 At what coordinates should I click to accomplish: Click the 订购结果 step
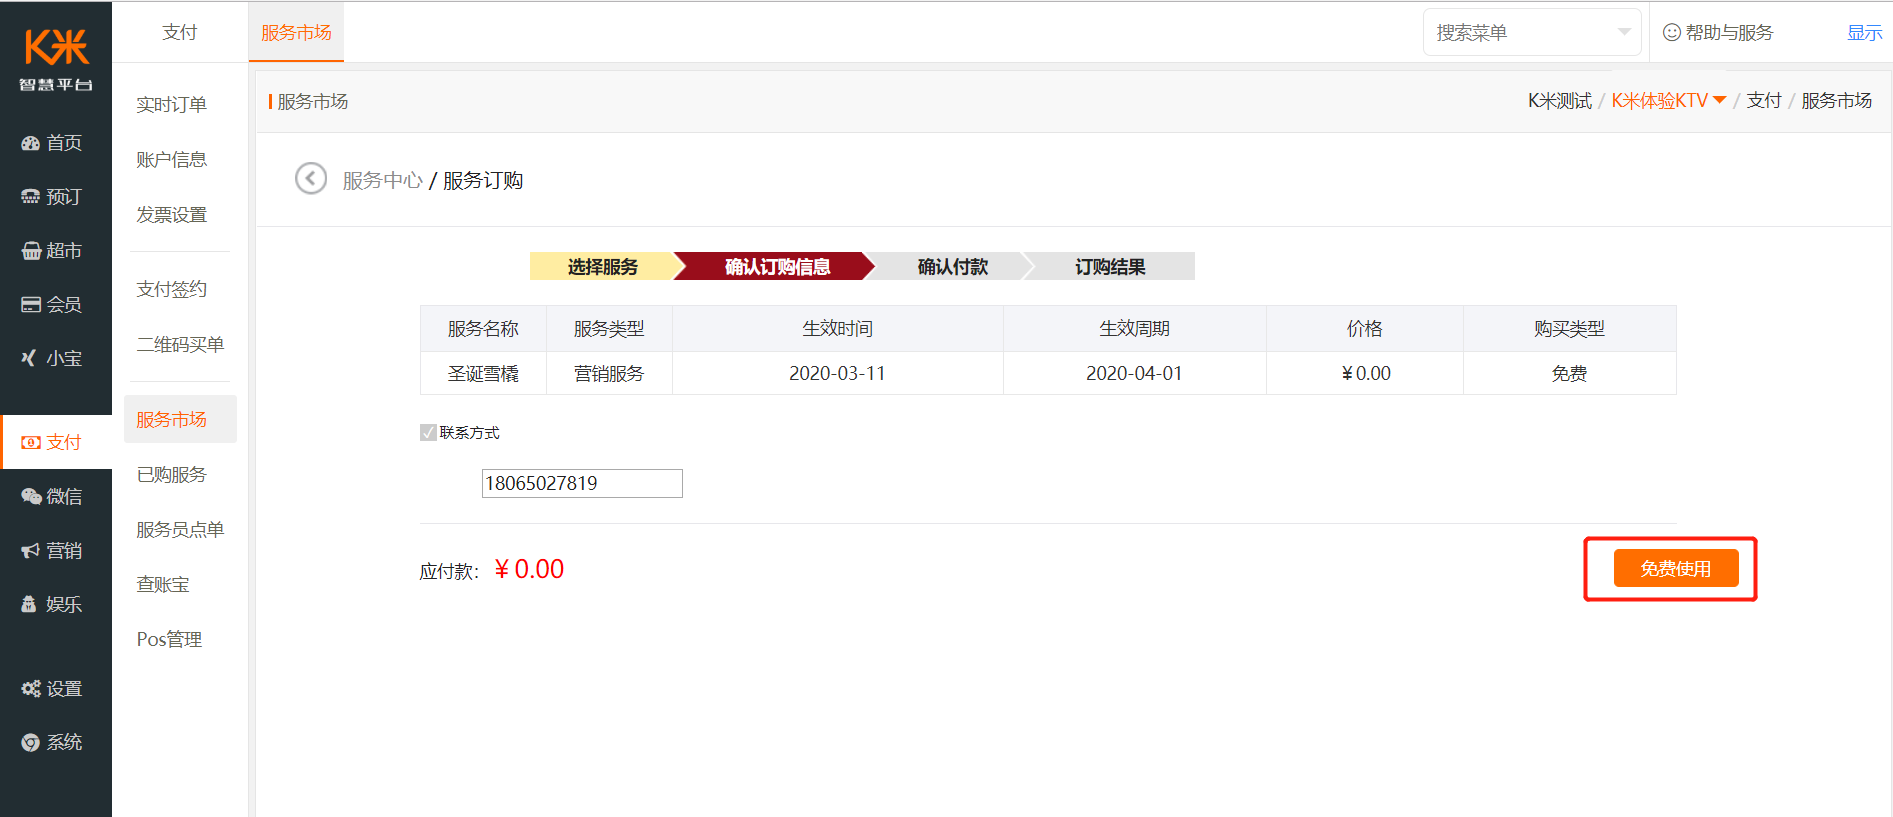[1110, 267]
